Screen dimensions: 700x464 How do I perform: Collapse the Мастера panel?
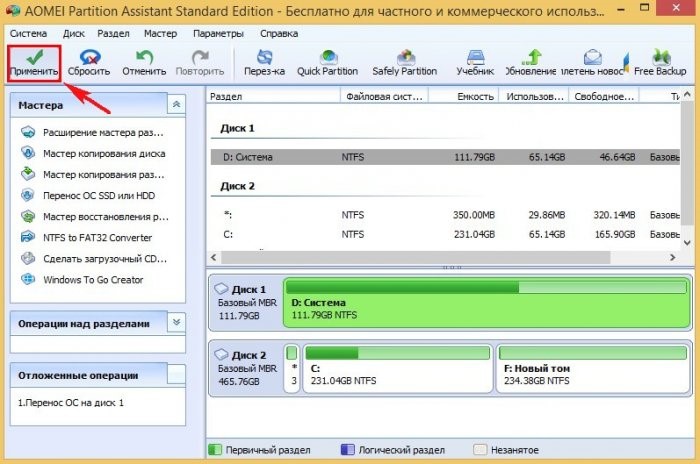[x=176, y=105]
